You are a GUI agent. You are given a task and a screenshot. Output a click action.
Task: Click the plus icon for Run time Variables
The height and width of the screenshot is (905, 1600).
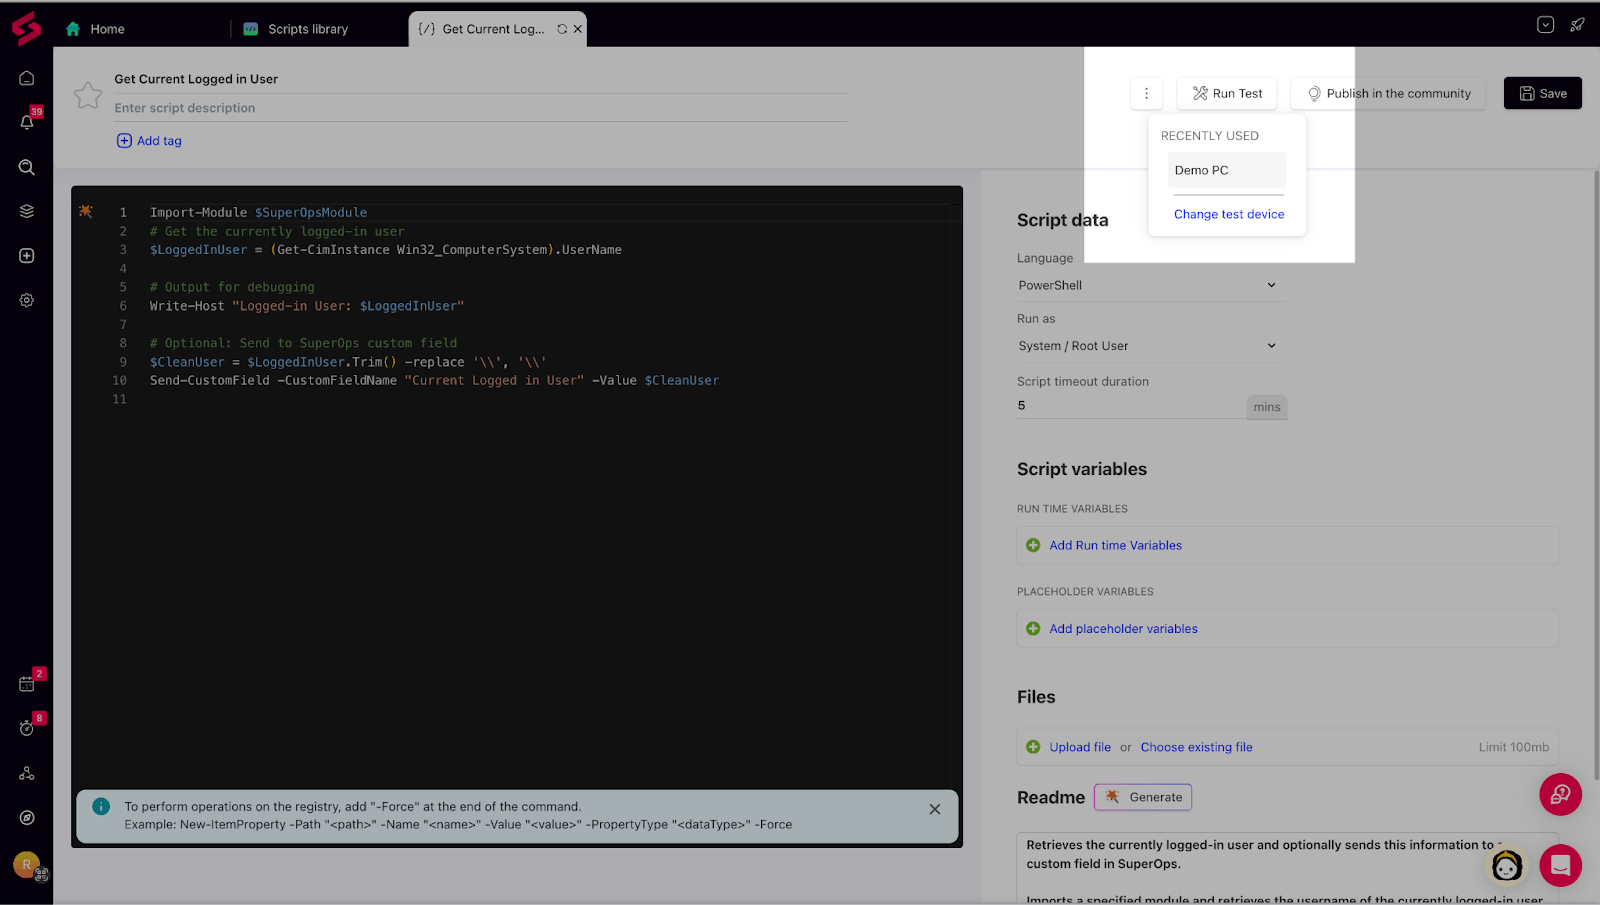(x=1033, y=545)
